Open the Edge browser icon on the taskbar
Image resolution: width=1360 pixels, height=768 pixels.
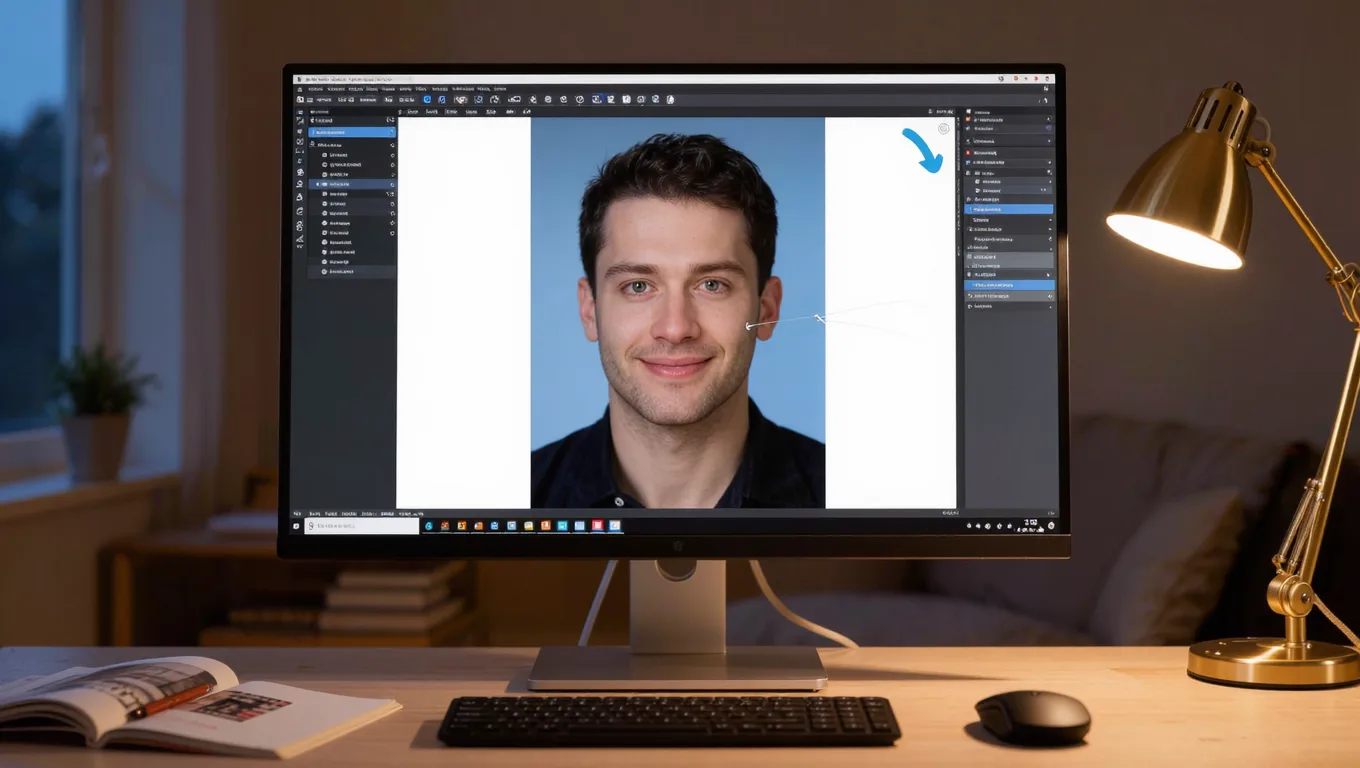[x=429, y=526]
